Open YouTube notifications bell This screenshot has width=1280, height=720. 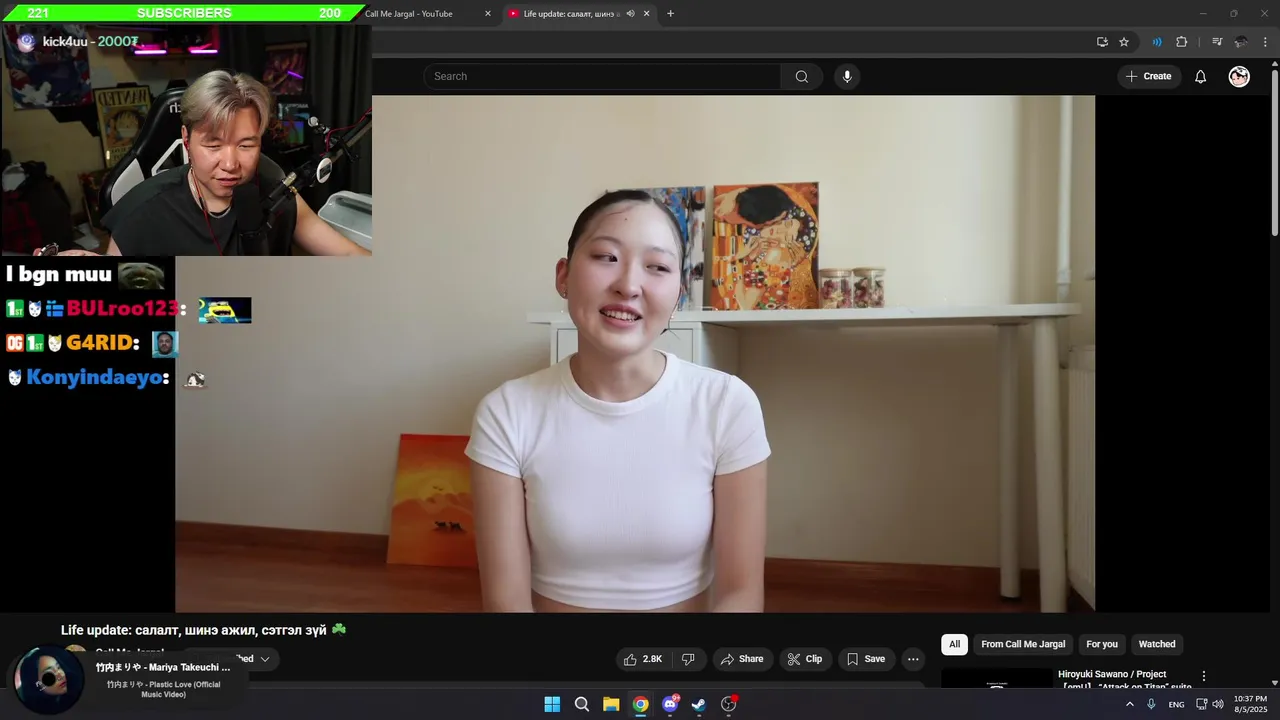(x=1201, y=77)
